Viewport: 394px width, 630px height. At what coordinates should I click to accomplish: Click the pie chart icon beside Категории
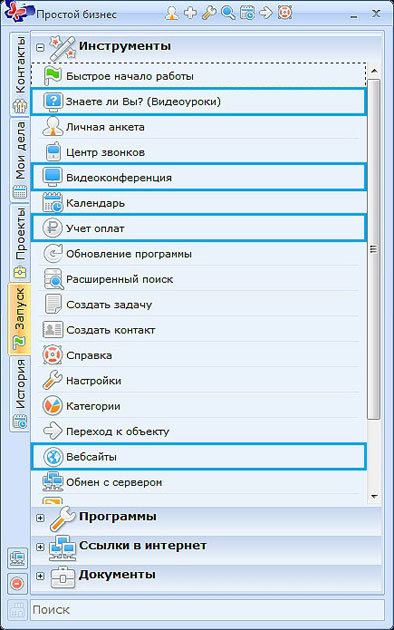[x=53, y=406]
